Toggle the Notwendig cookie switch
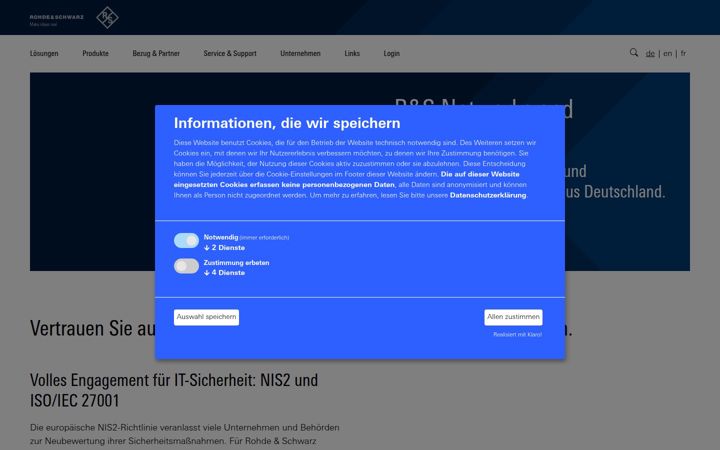The width and height of the screenshot is (720, 450). tap(186, 240)
